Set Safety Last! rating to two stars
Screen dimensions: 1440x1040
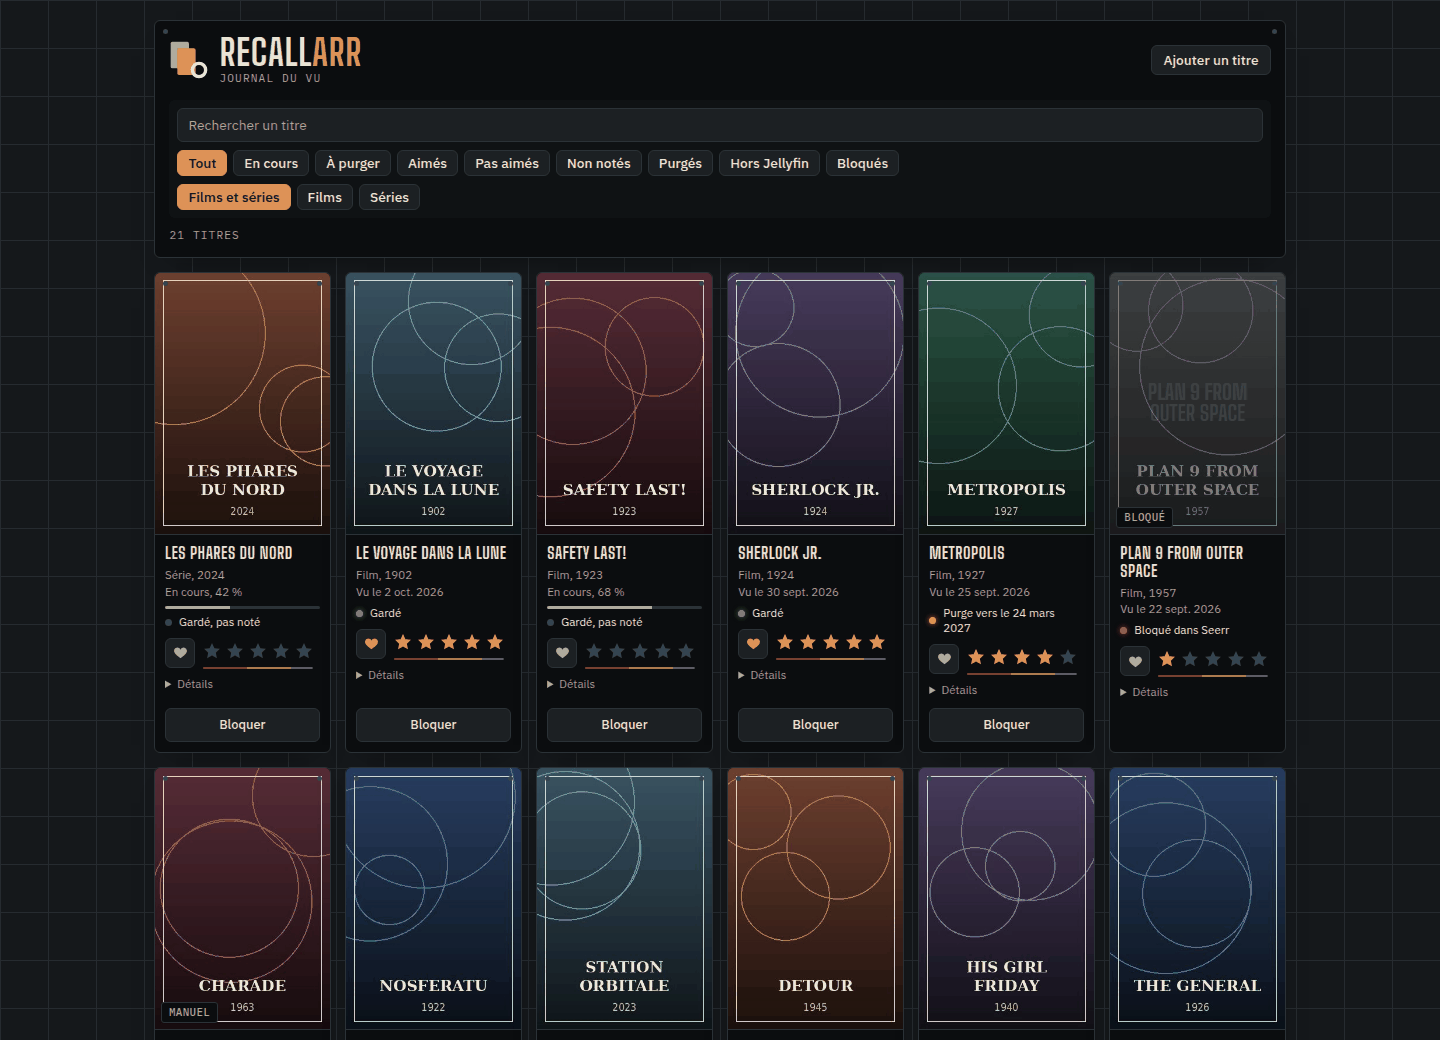click(x=617, y=652)
